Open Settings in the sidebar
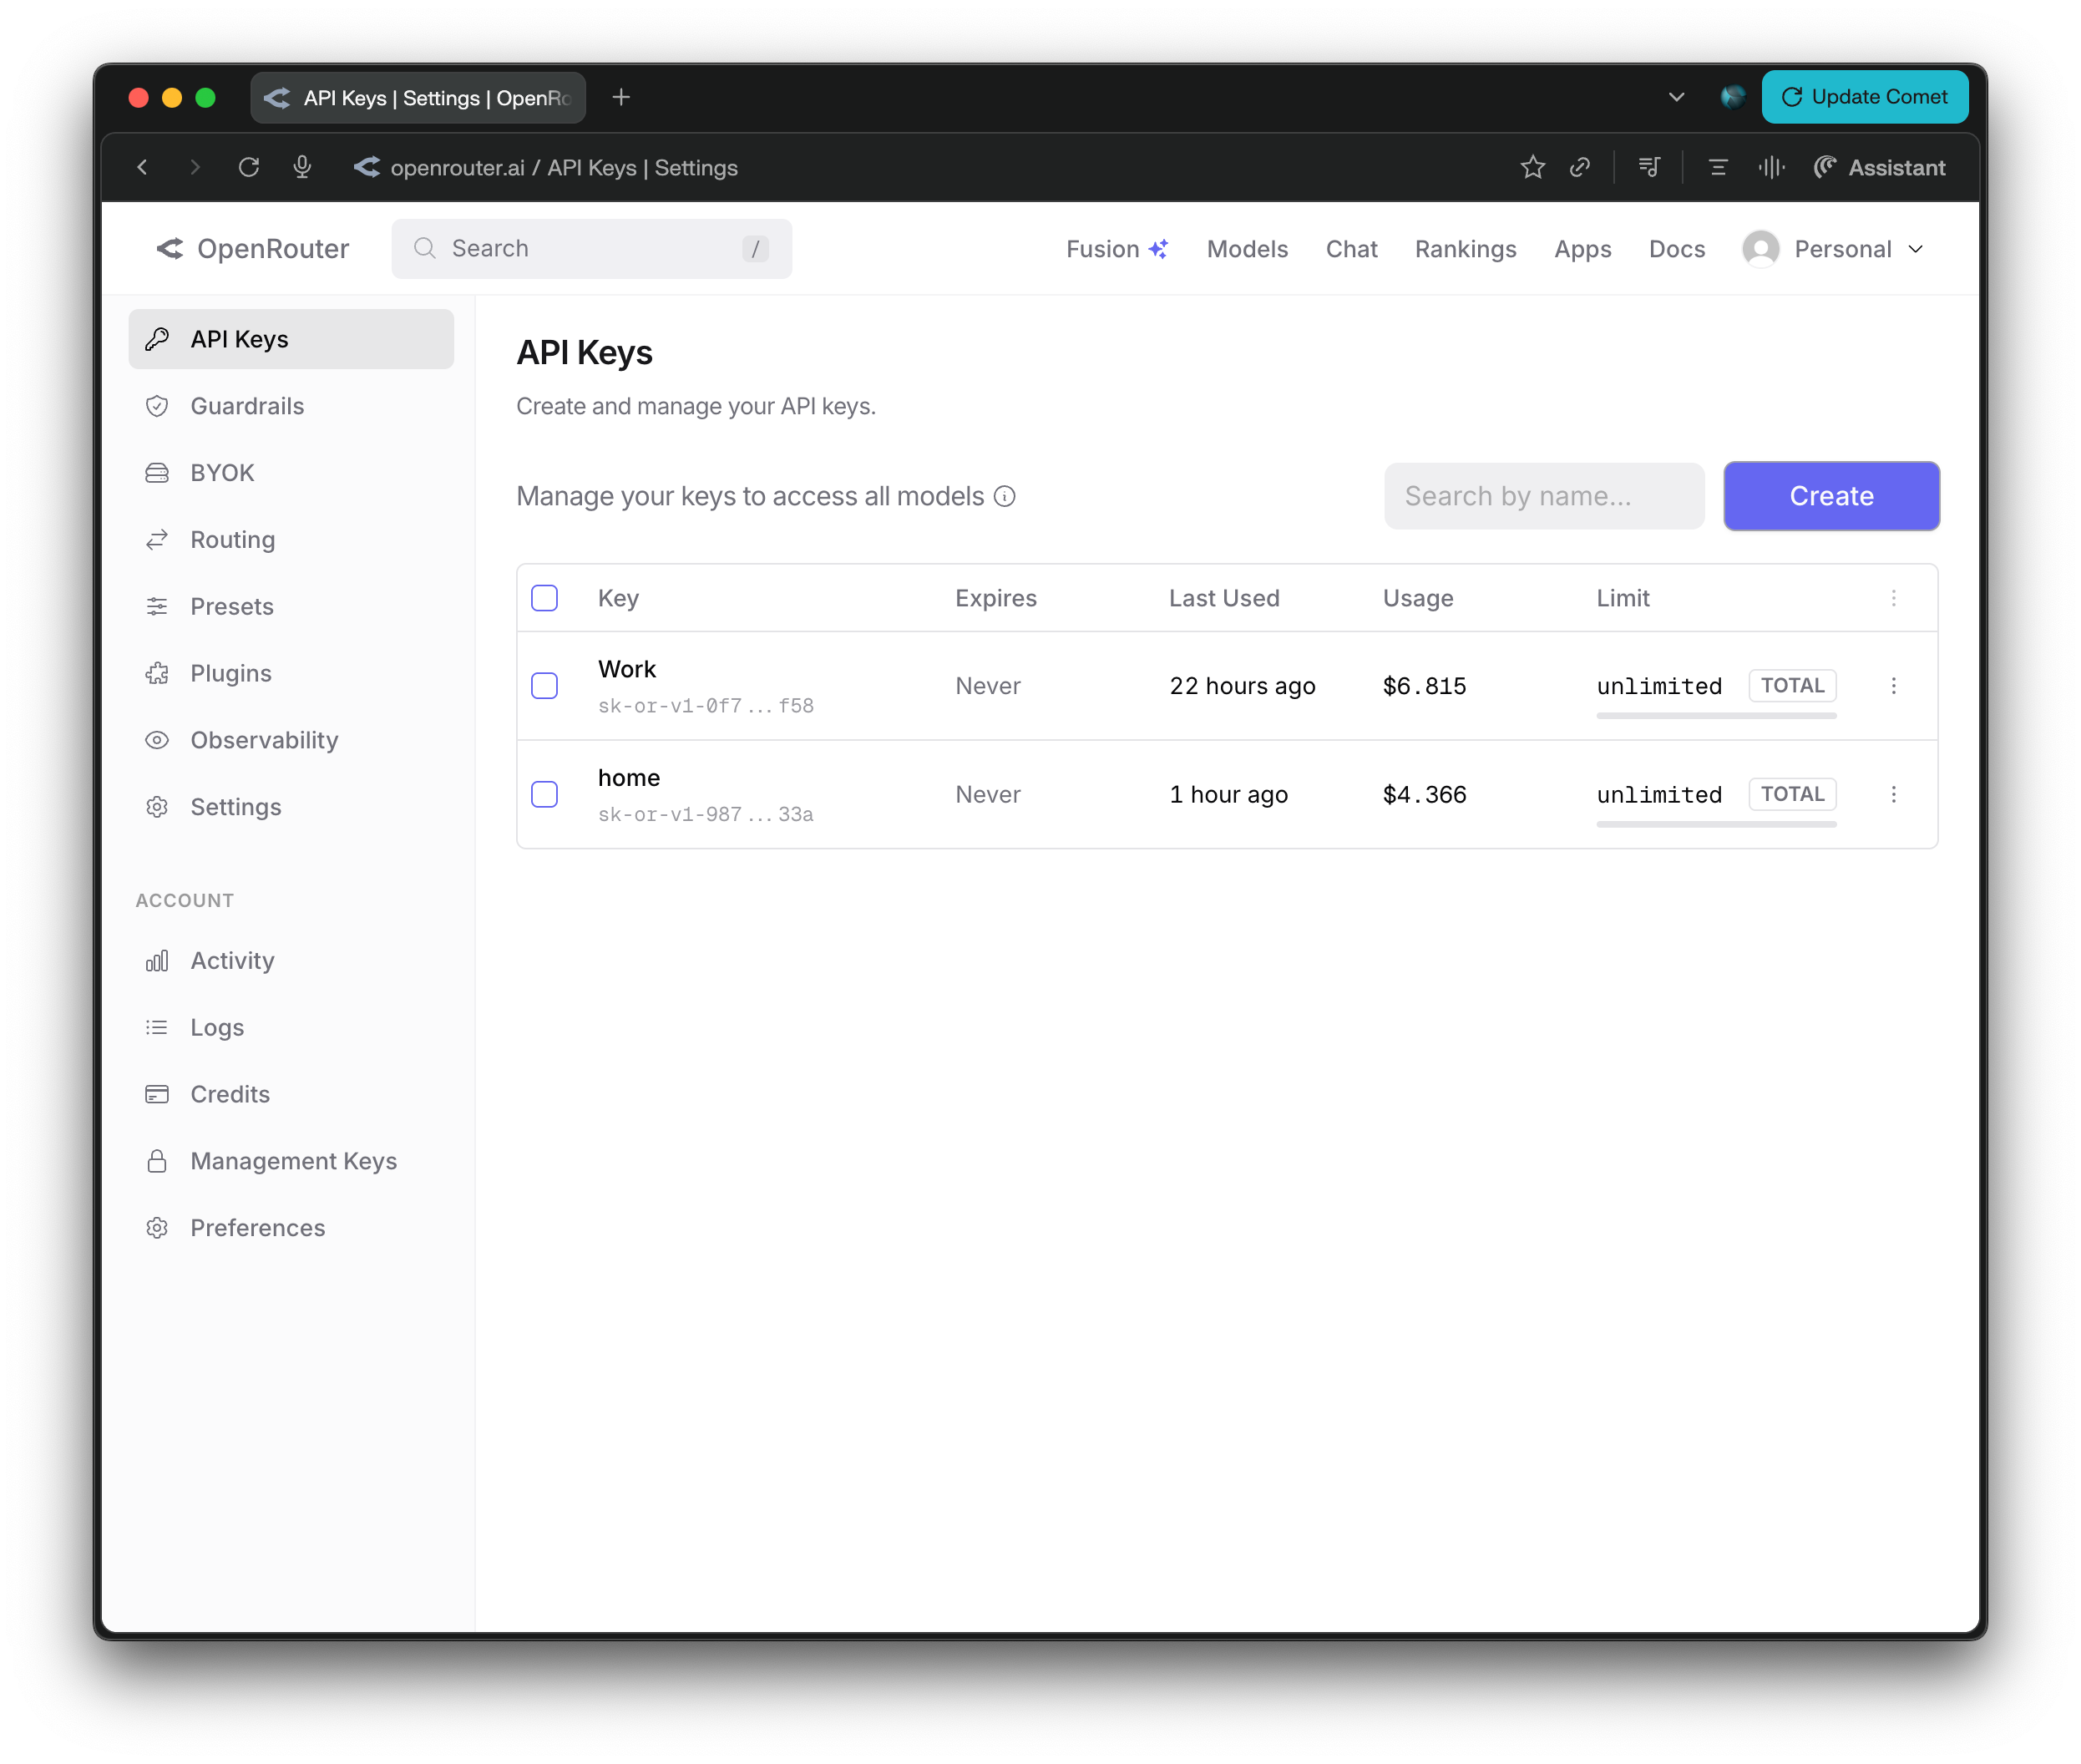 (291, 807)
